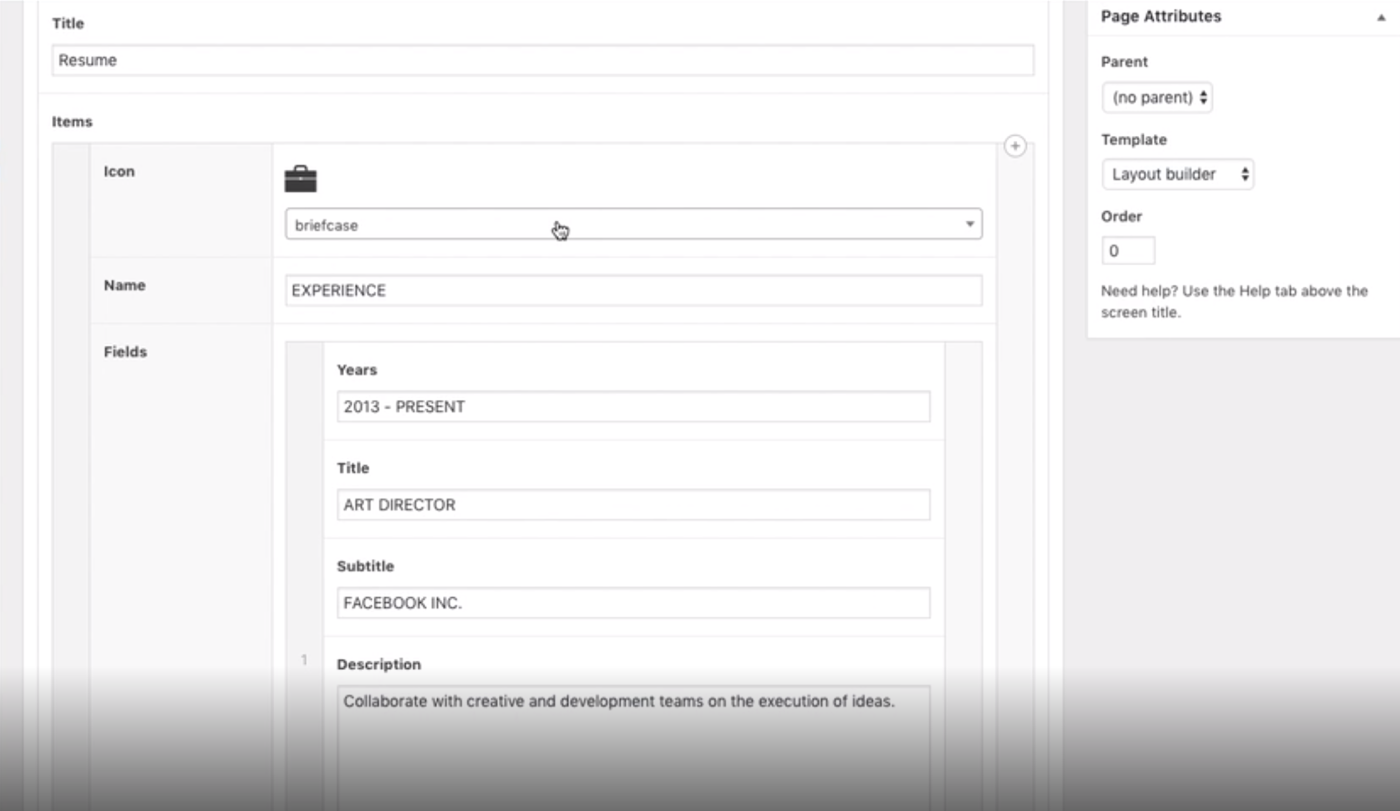Click row number 1 drag handle

(x=304, y=660)
